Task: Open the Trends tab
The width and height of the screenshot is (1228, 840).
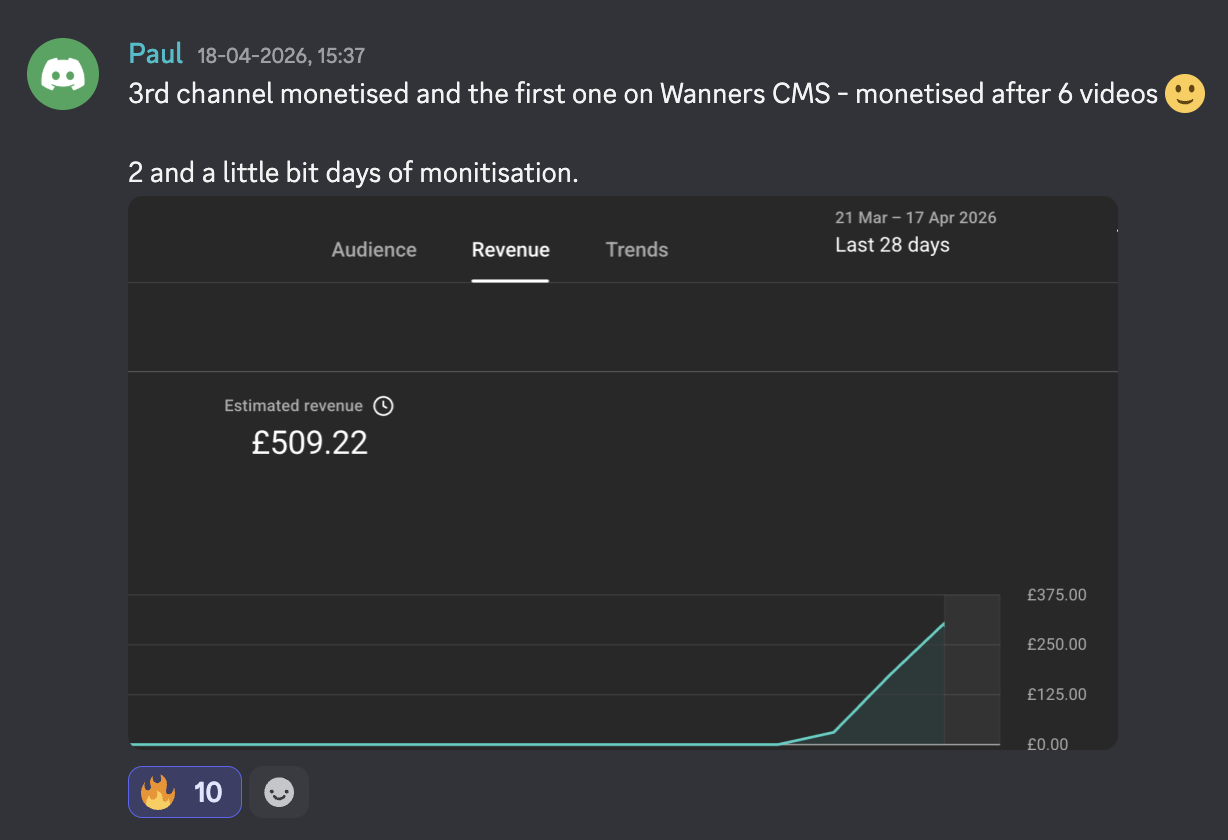Action: click(x=637, y=250)
